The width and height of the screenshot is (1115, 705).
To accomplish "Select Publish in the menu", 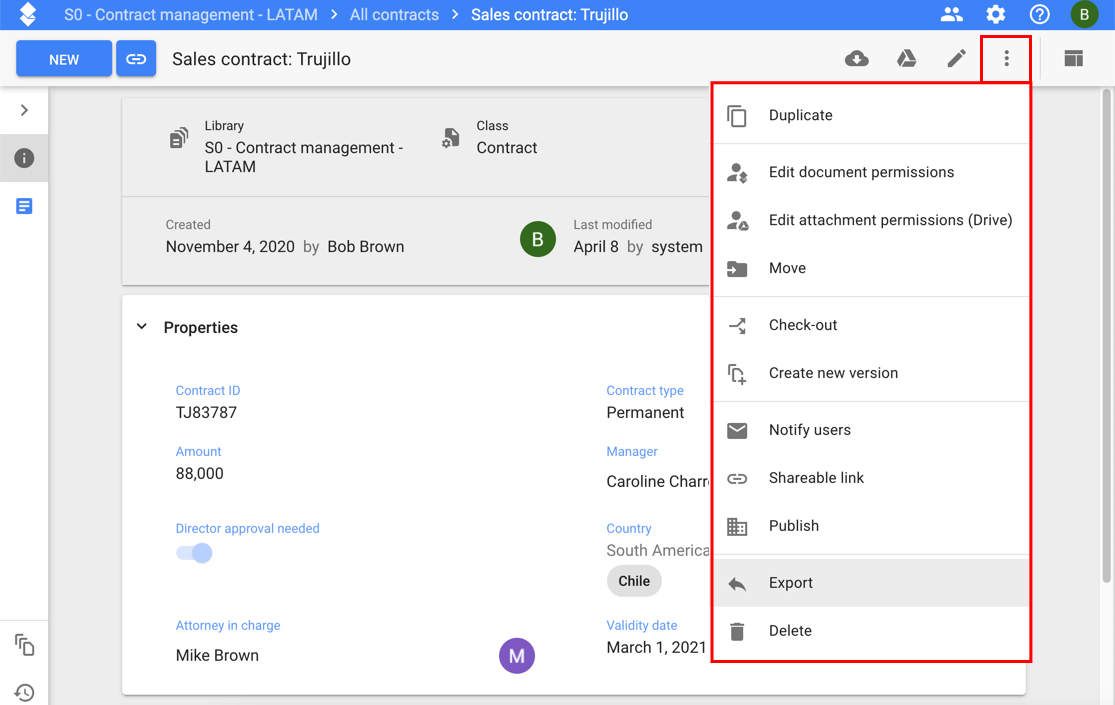I will [x=872, y=526].
